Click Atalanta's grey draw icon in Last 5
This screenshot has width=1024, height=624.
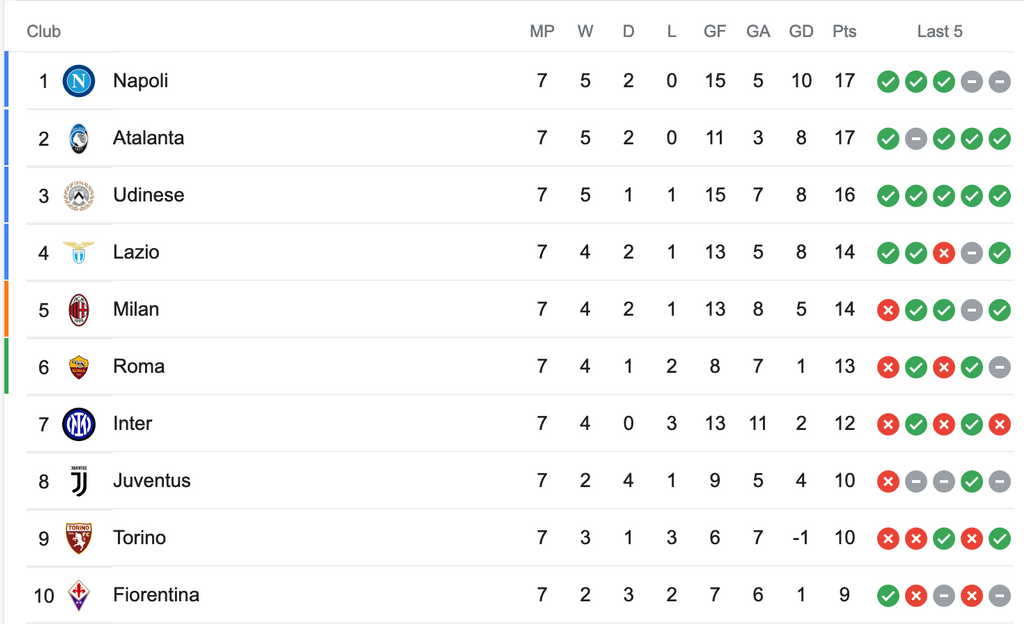916,138
